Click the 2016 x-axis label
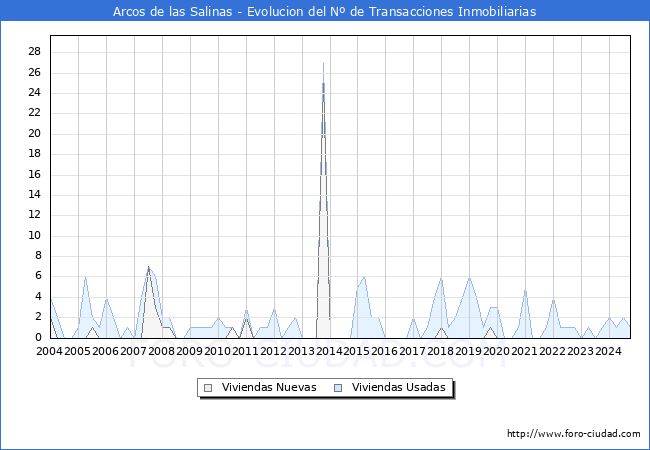This screenshot has width=650, height=450. [385, 351]
